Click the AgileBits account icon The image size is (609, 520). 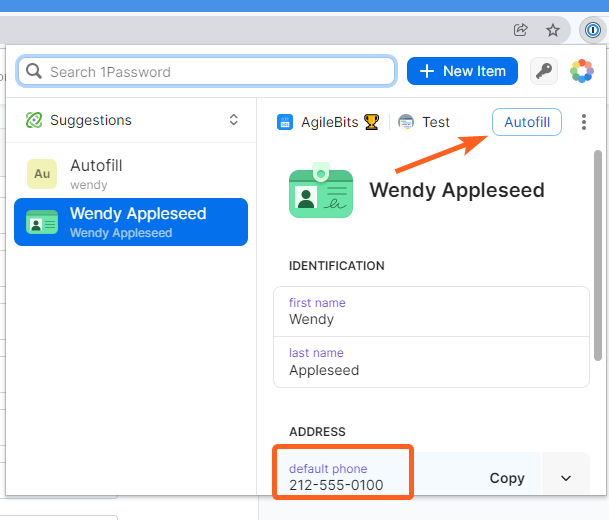tap(285, 122)
